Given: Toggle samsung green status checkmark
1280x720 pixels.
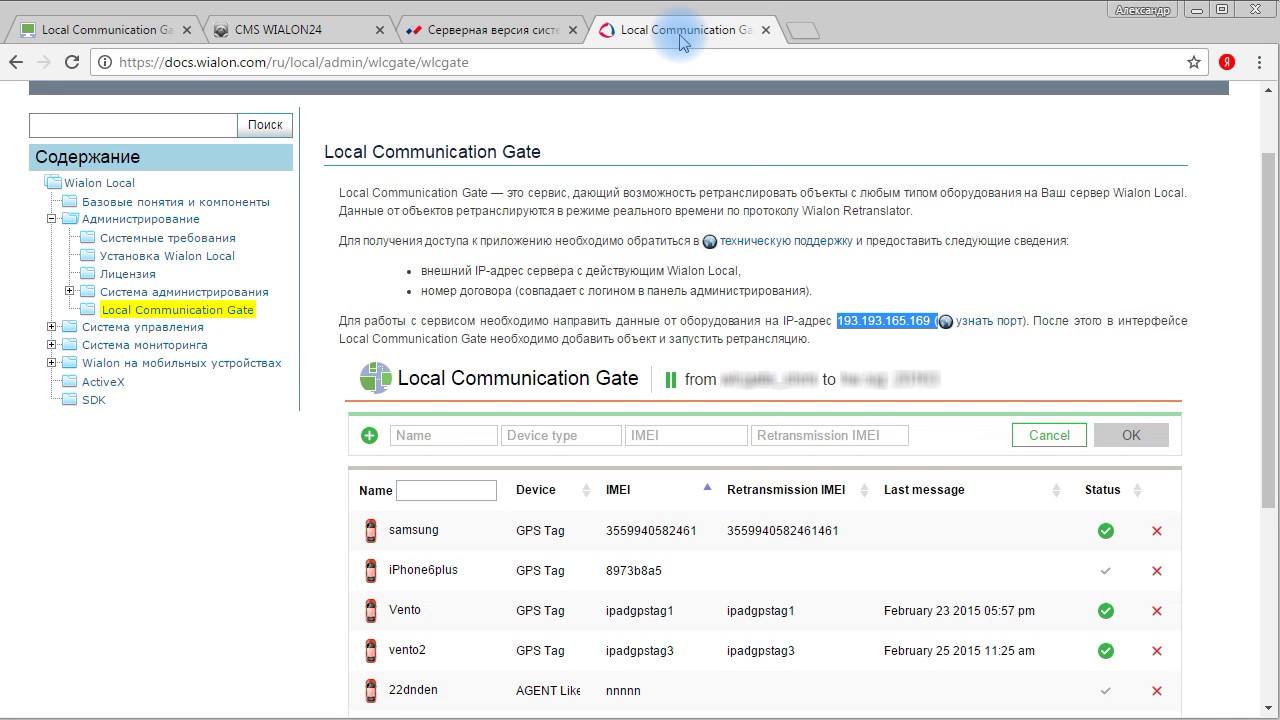Looking at the screenshot, I should point(1106,531).
